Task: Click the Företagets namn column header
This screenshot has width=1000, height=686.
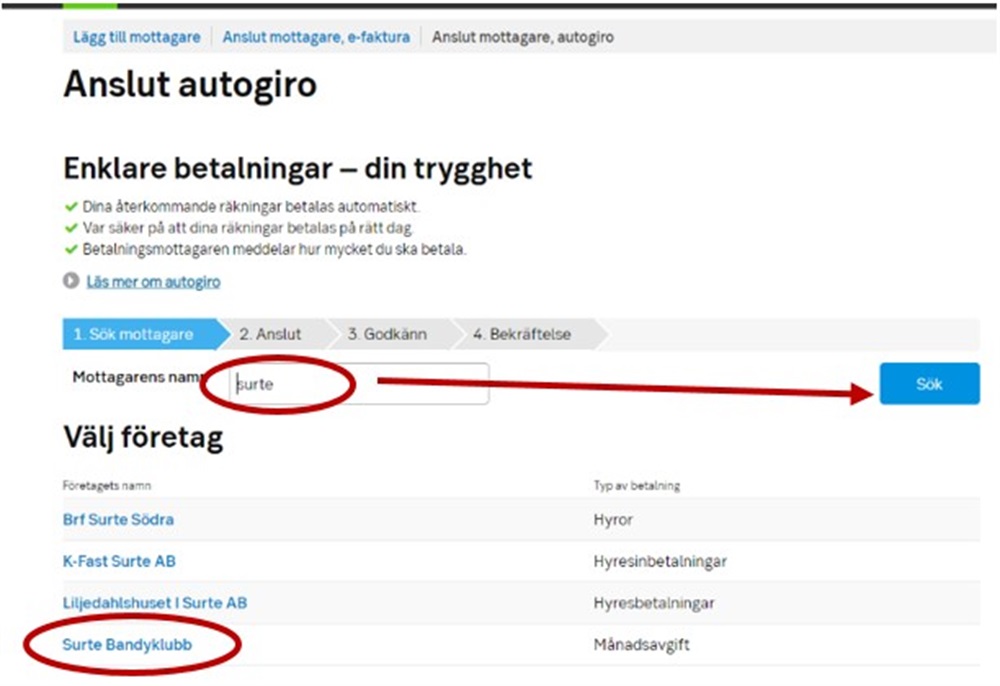Action: pyautogui.click(x=107, y=486)
